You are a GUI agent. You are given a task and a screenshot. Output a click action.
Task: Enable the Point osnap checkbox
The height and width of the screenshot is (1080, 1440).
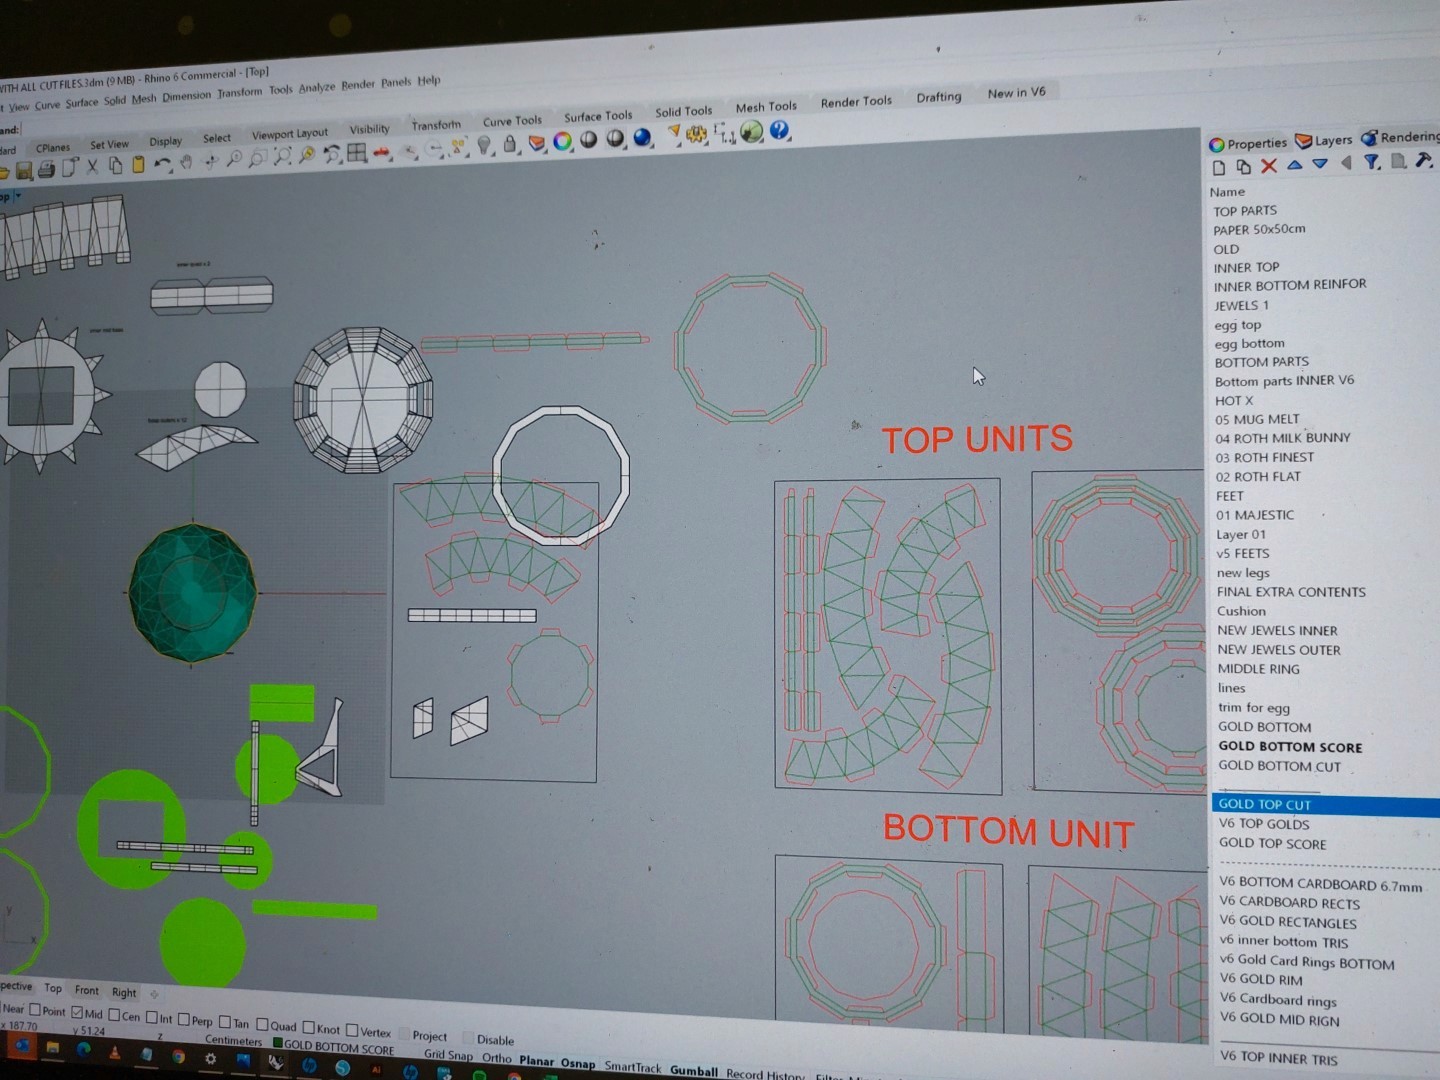pyautogui.click(x=36, y=1010)
